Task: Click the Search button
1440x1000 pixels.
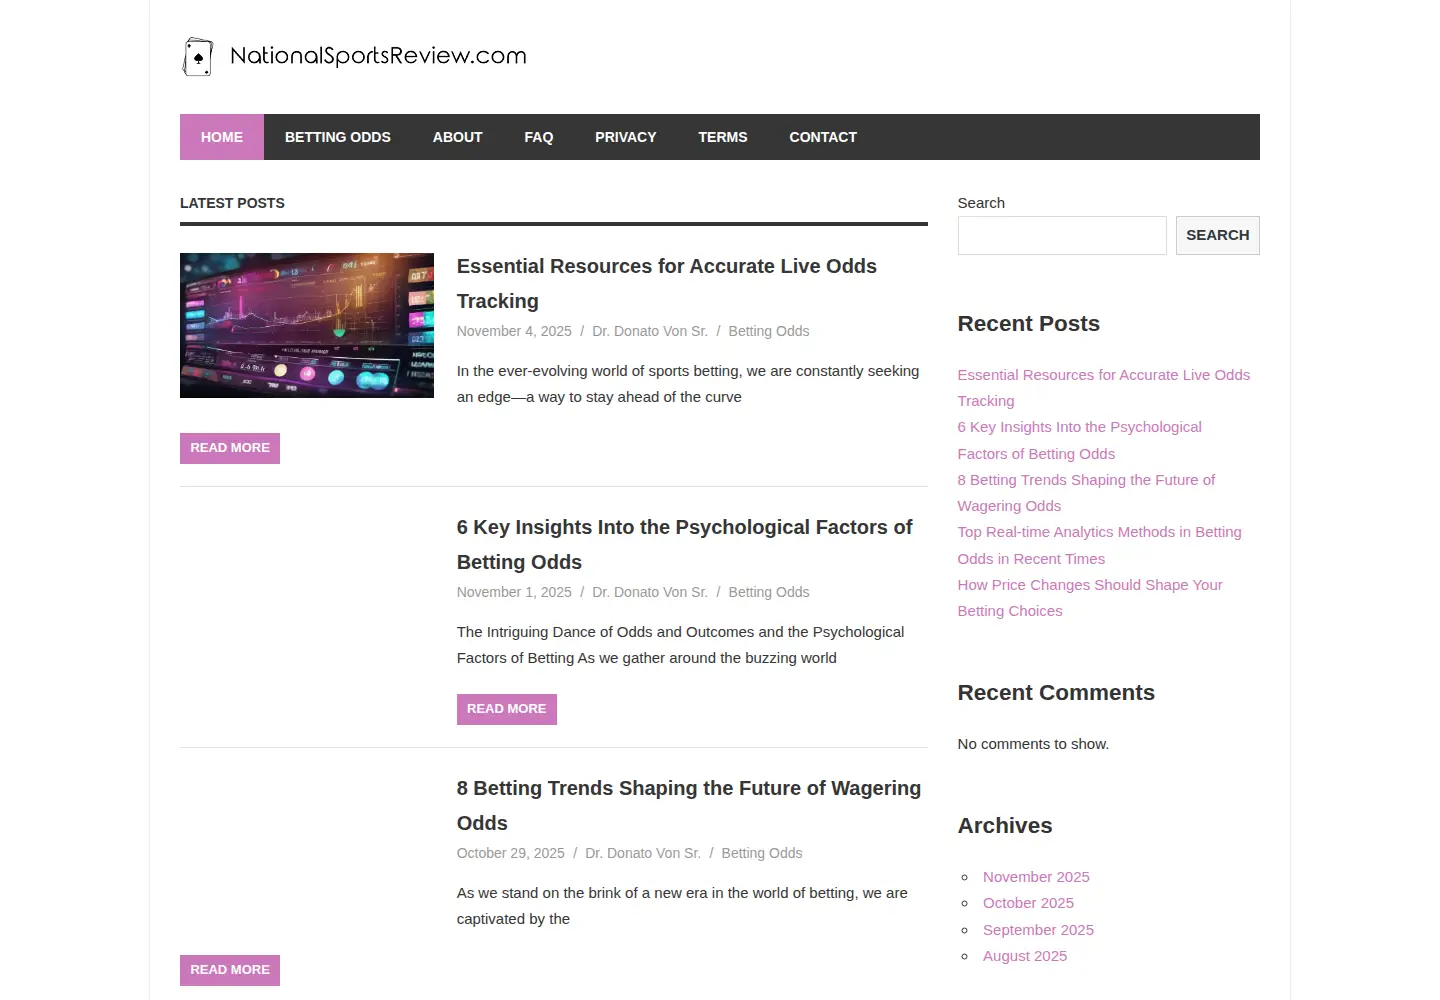Action: coord(1218,235)
